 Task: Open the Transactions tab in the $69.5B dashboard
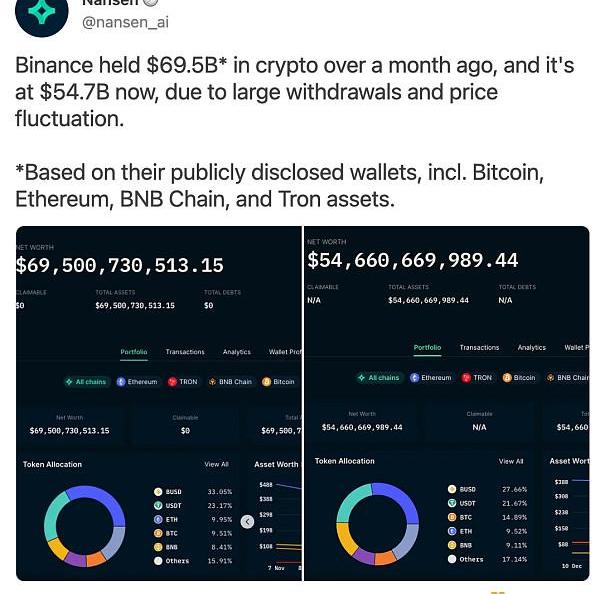click(x=185, y=352)
